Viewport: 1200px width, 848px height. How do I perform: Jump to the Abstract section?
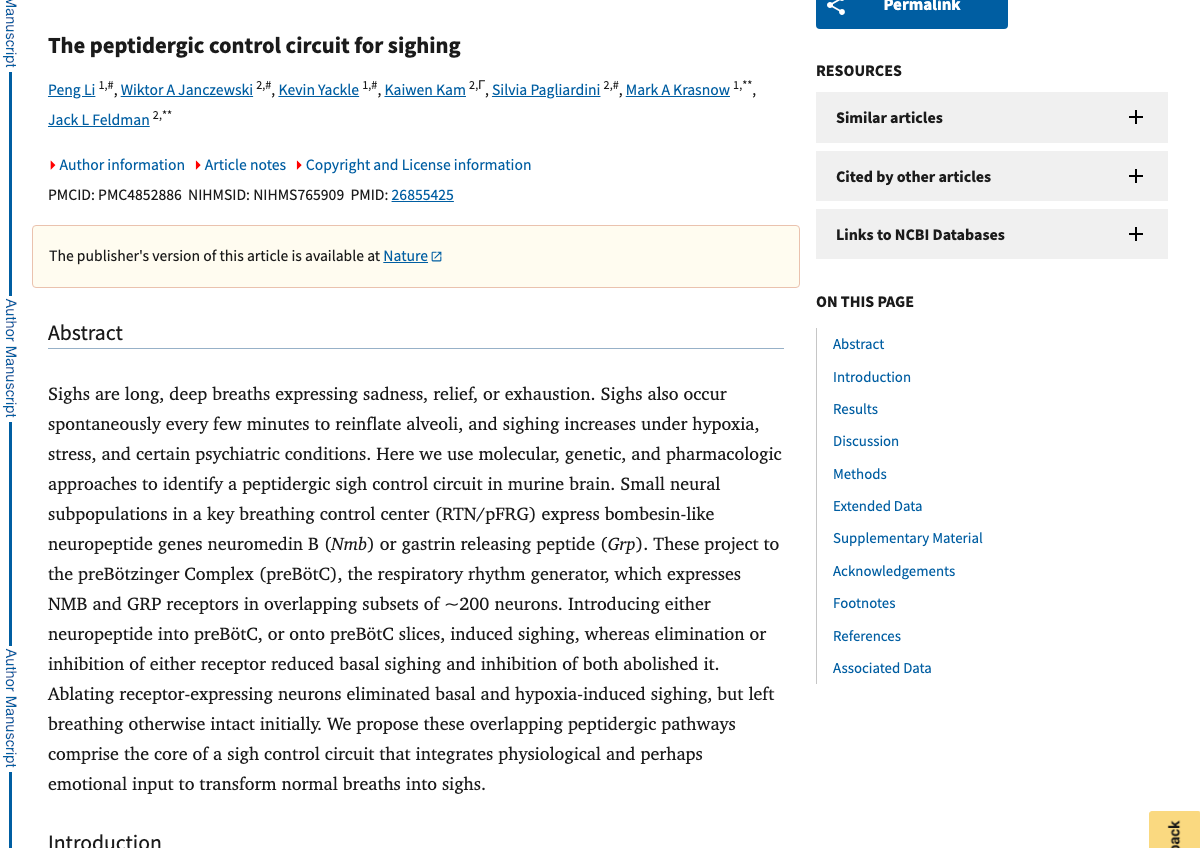point(858,344)
